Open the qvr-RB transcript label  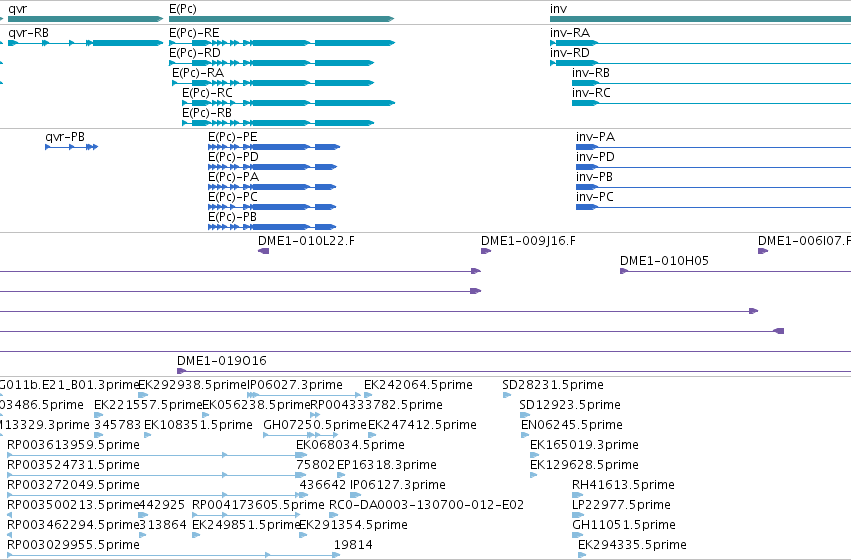pyautogui.click(x=28, y=33)
